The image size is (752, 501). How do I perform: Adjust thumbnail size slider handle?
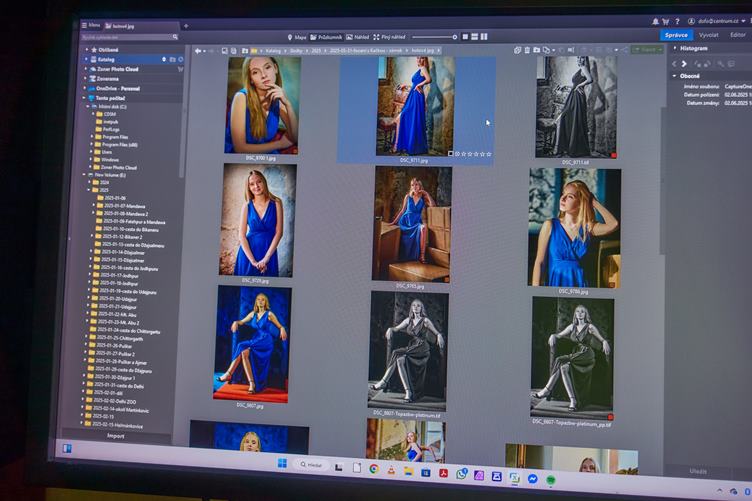[455, 37]
